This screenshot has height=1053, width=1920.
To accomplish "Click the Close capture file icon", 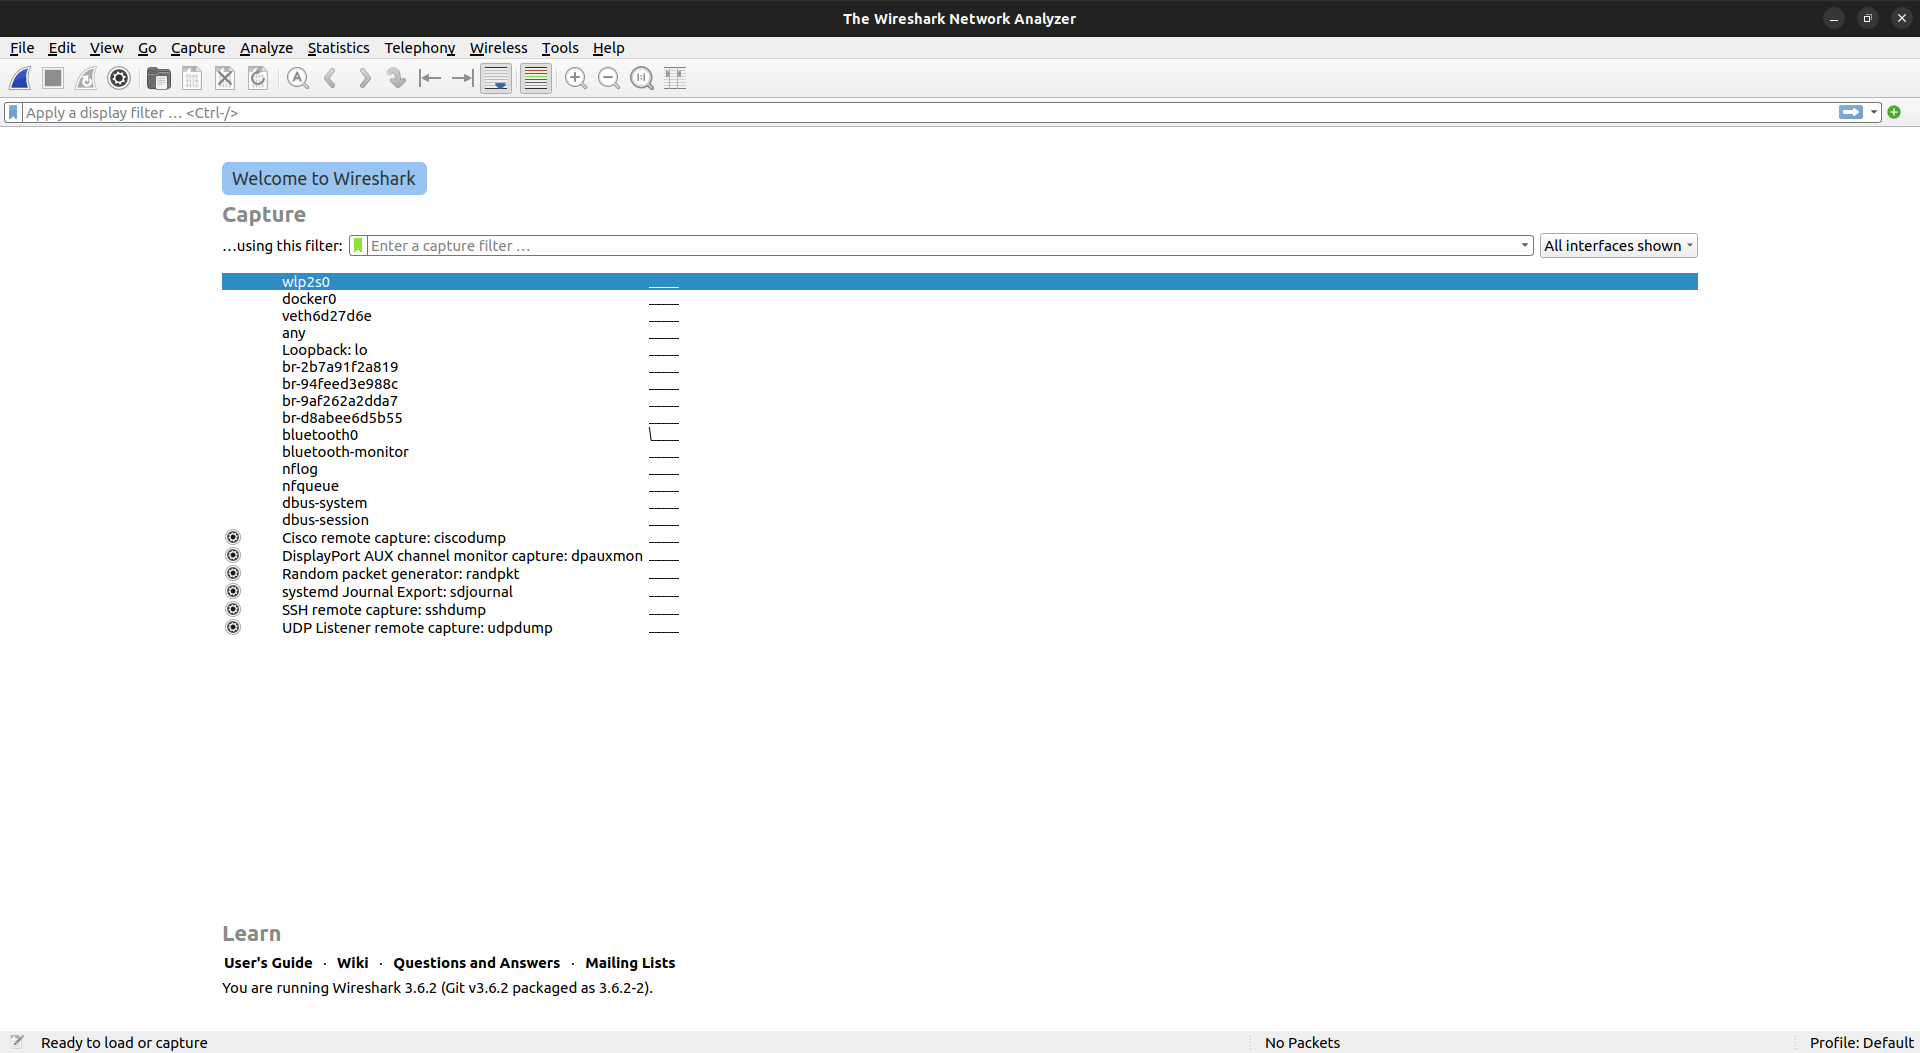I will pyautogui.click(x=225, y=78).
